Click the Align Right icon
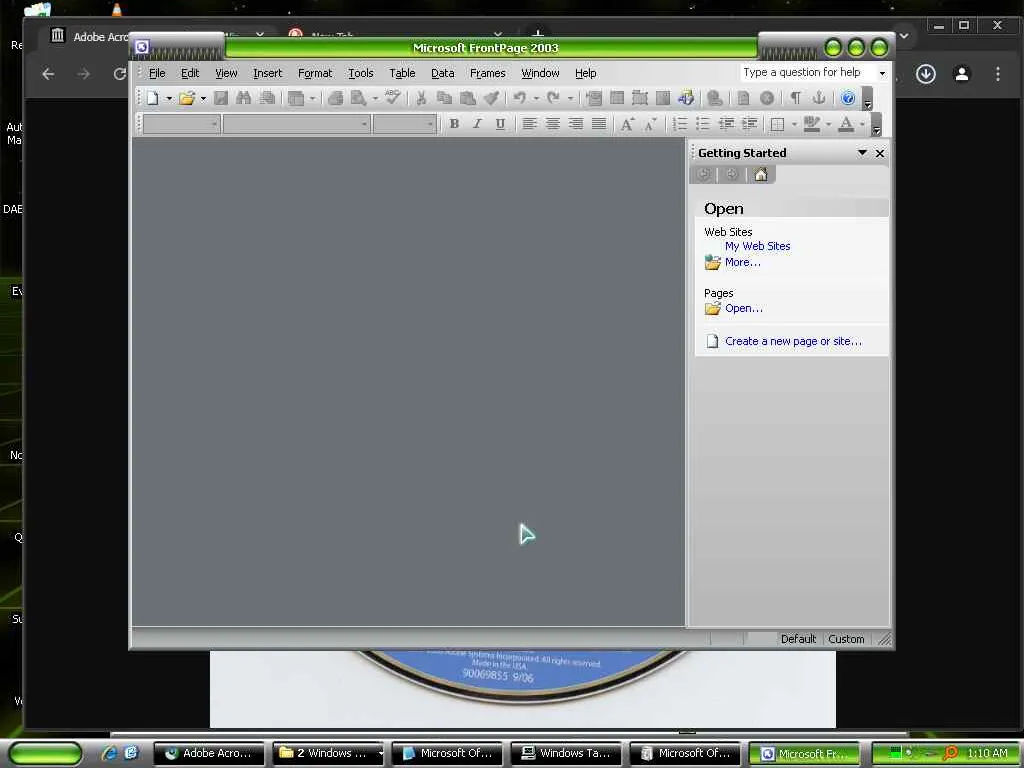This screenshot has height=768, width=1024. point(575,124)
